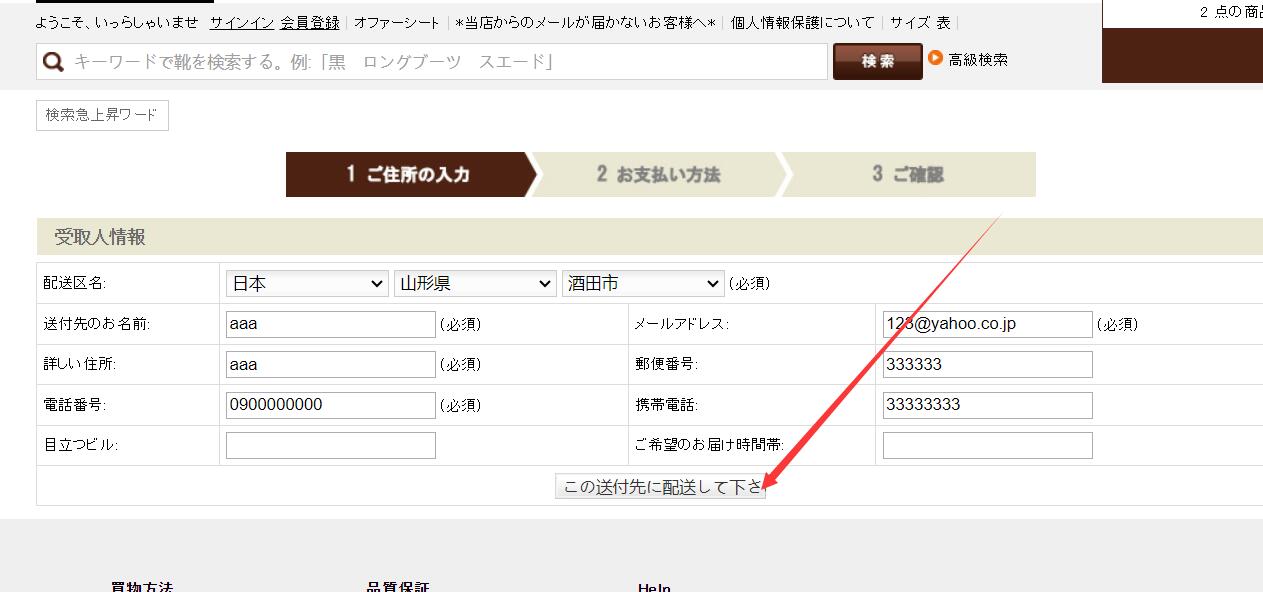Click the magnifying glass search icon
Image resolution: width=1263 pixels, height=592 pixels.
tap(54, 62)
